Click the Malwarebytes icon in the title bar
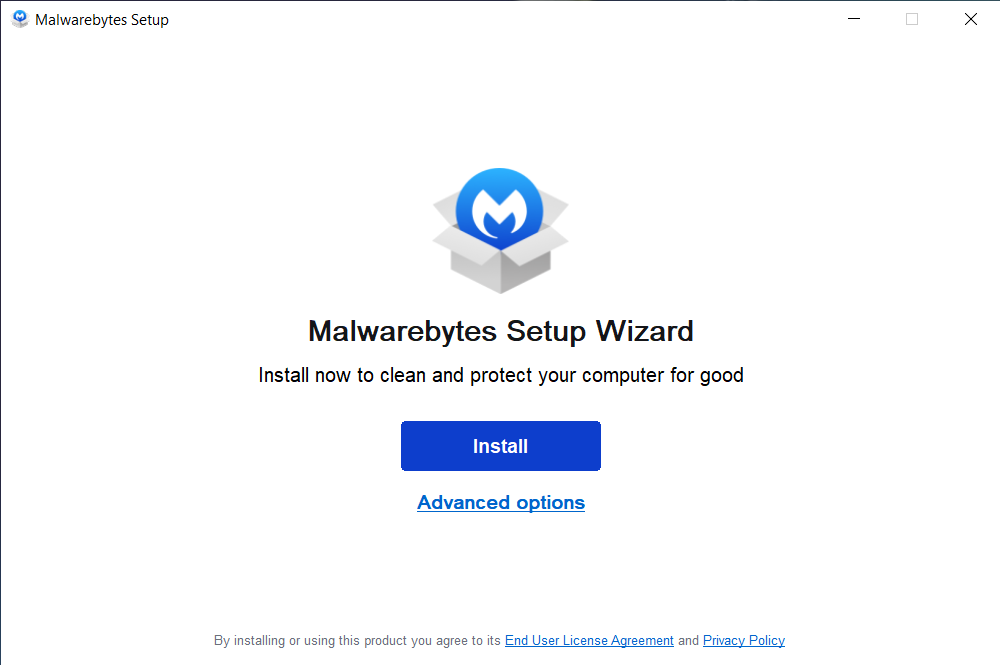This screenshot has height=665, width=1000. click(x=20, y=19)
